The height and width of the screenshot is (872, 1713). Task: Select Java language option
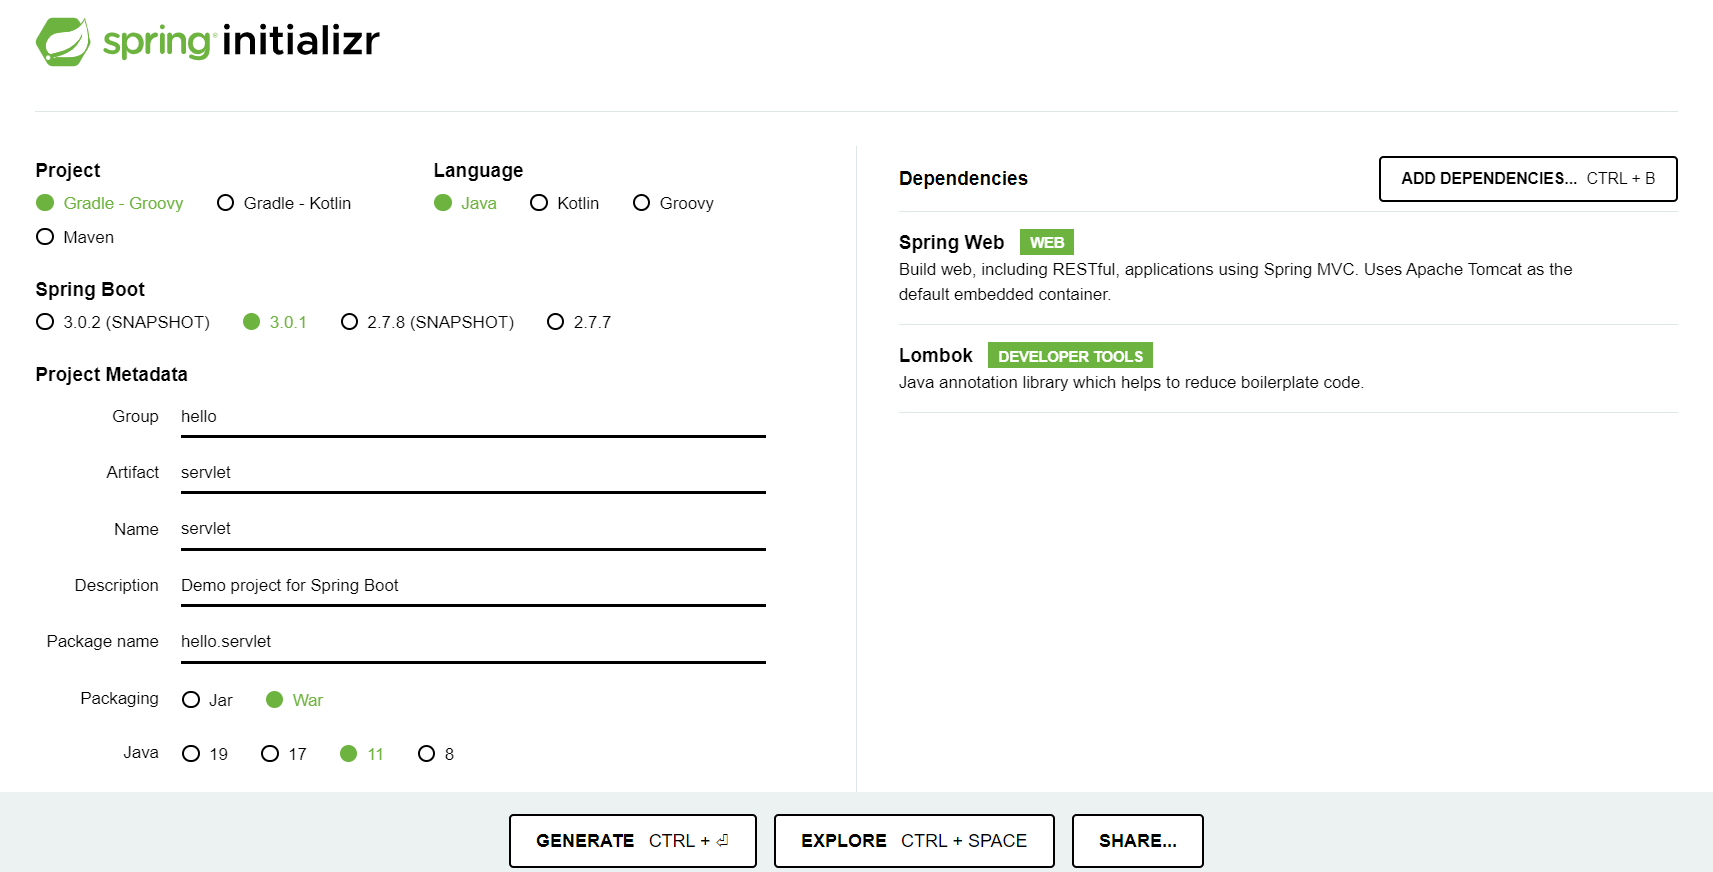coord(465,203)
